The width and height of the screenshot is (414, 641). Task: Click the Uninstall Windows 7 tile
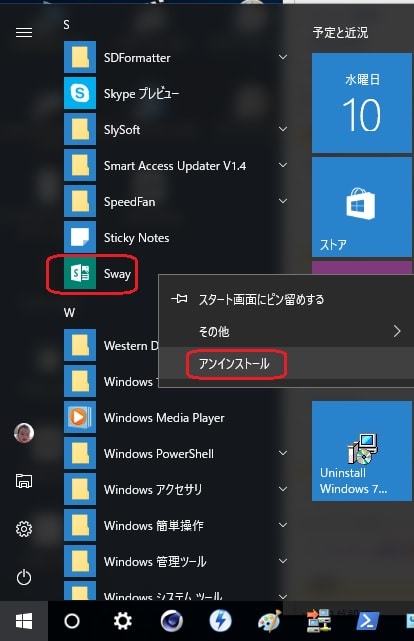(362, 451)
